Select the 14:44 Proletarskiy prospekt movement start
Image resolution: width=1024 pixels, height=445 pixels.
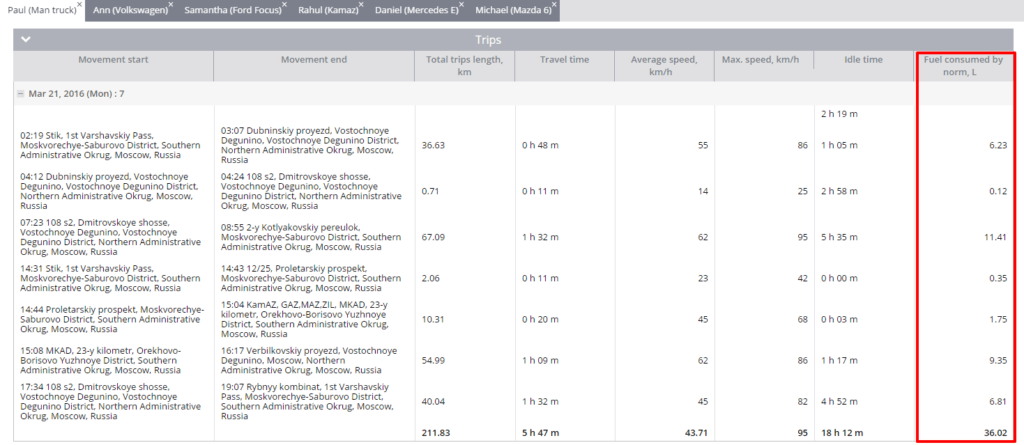point(112,319)
